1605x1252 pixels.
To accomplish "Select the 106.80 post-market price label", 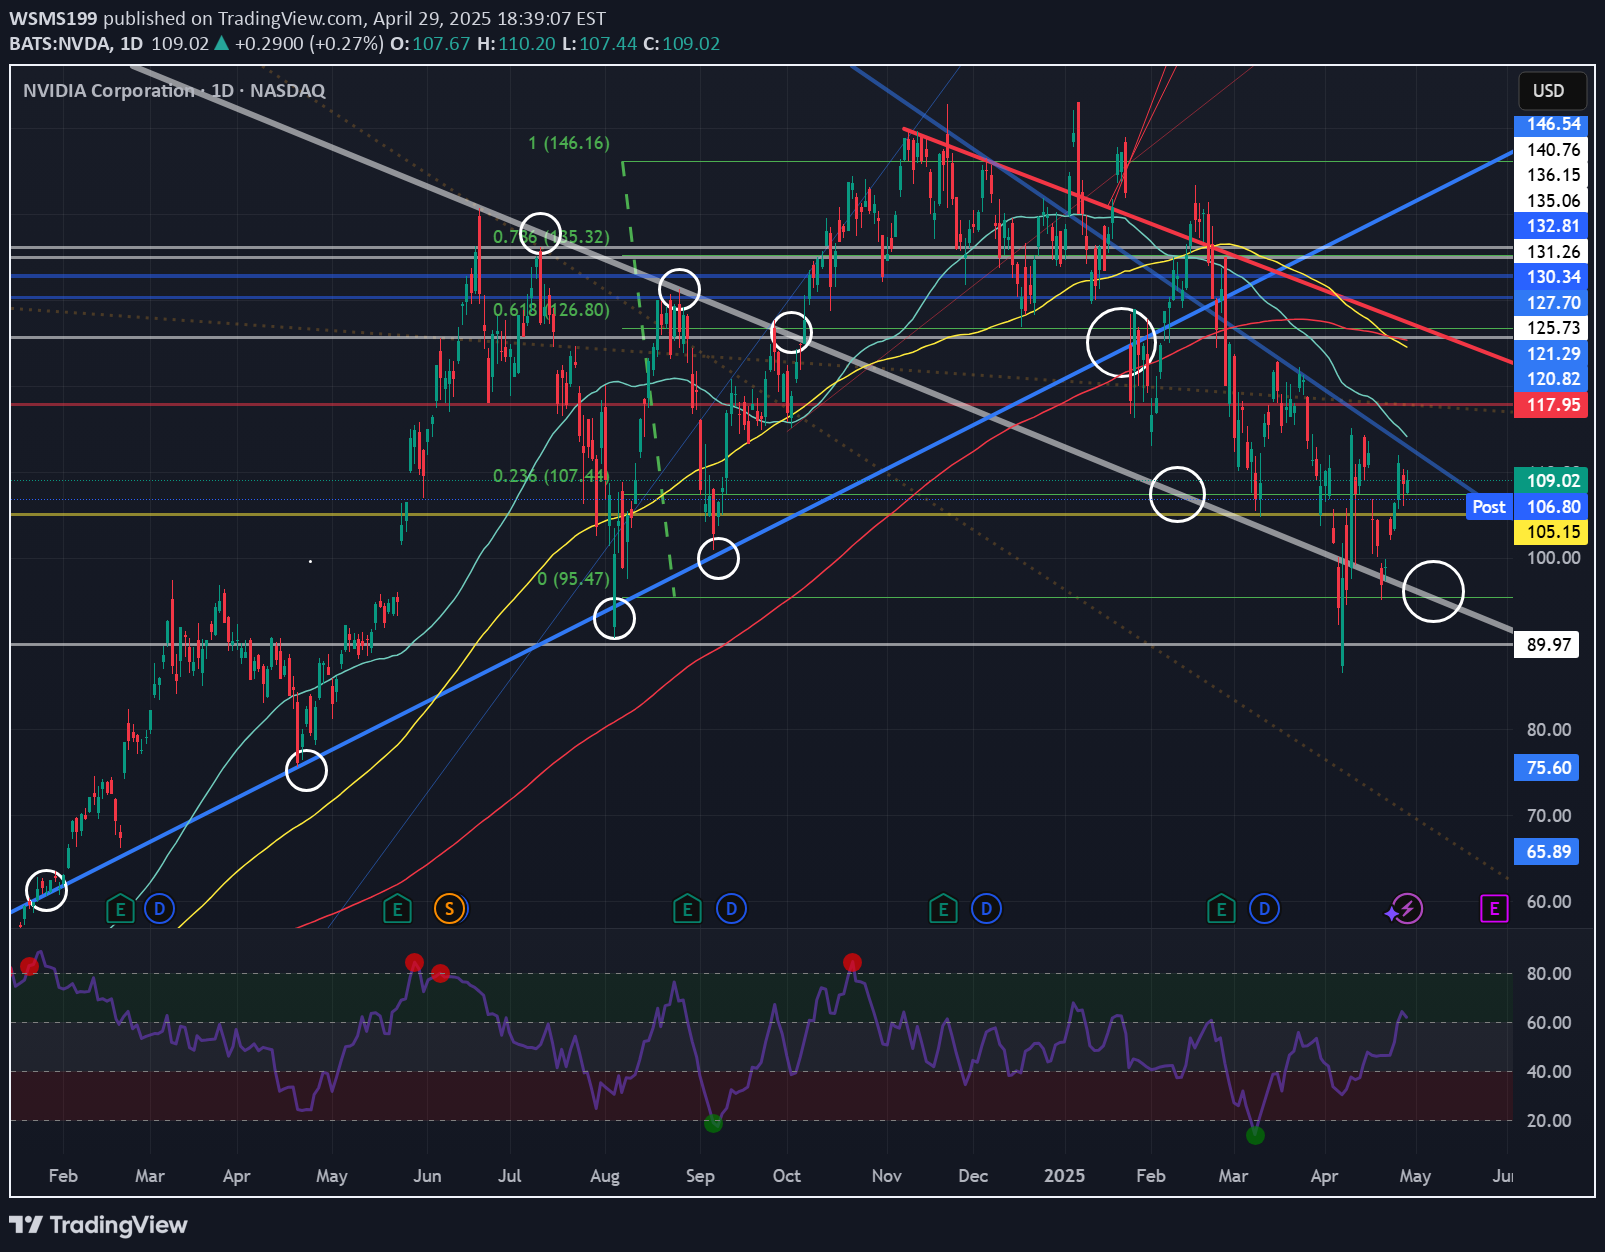I will pyautogui.click(x=1551, y=507).
